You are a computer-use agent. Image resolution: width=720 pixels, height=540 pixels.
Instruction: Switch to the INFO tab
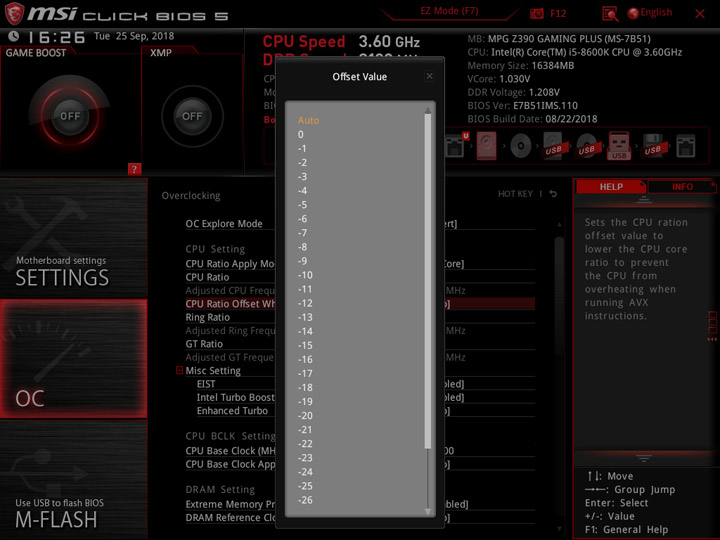[x=682, y=187]
